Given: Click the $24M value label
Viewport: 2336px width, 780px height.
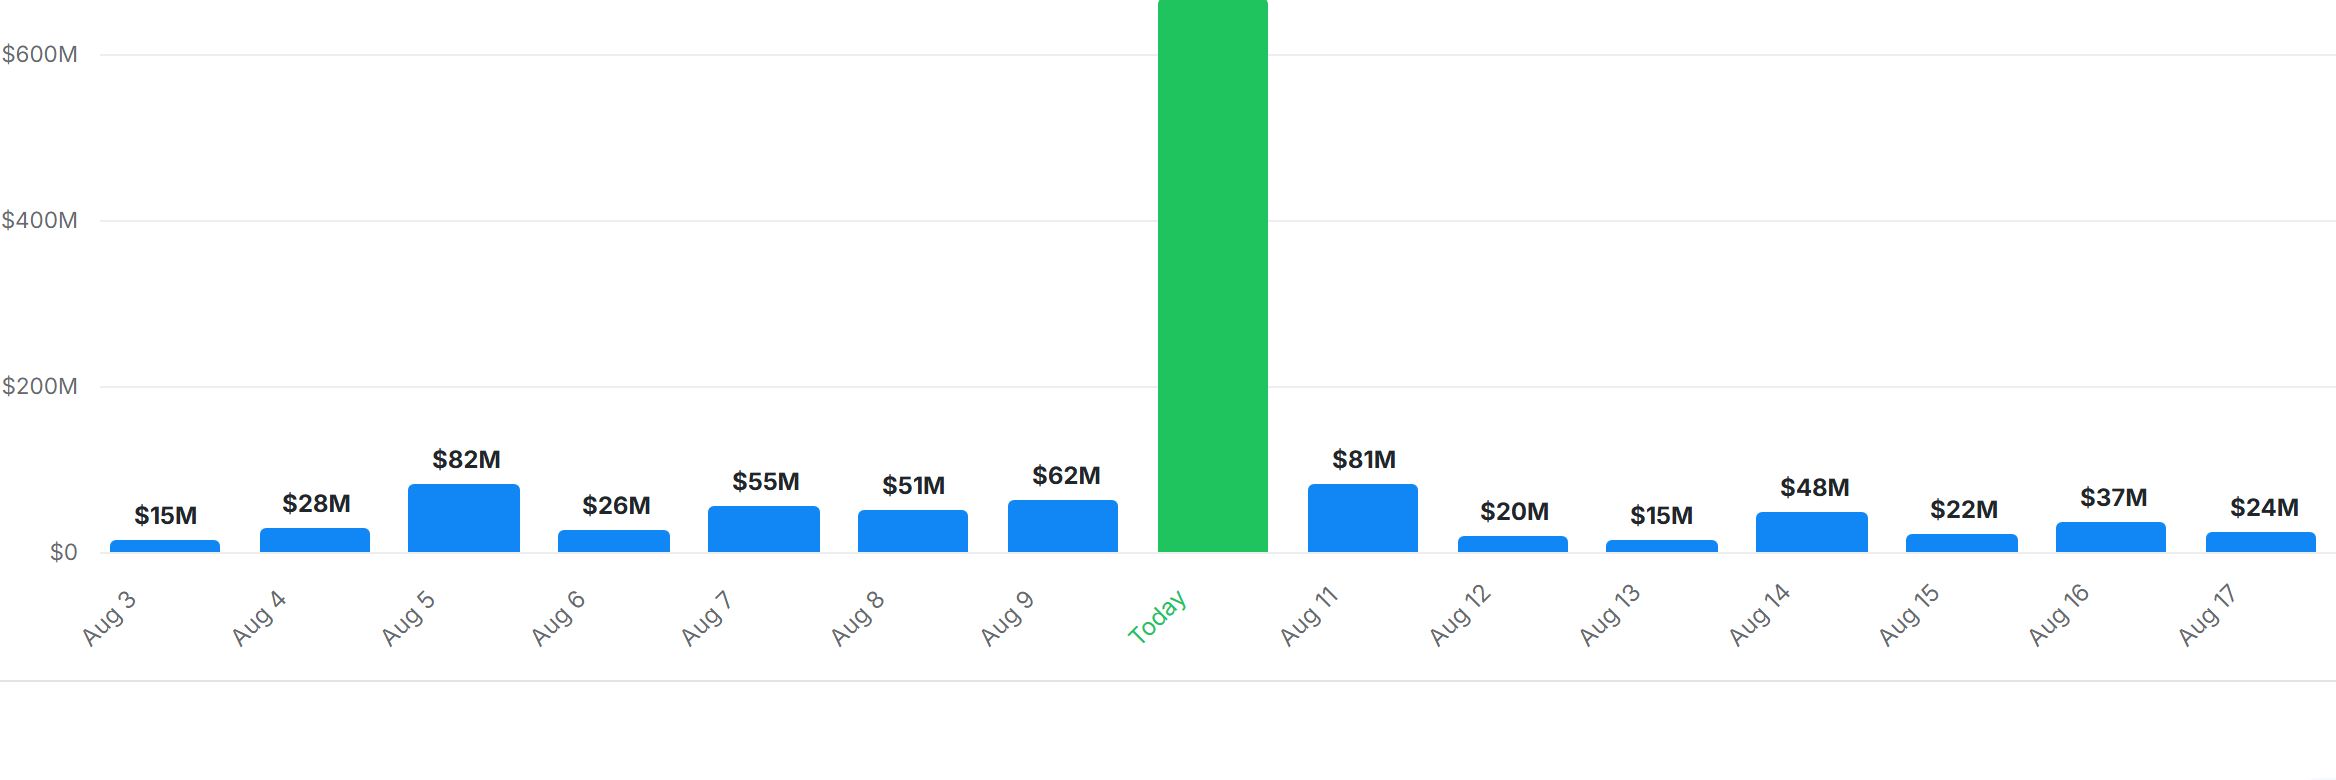Looking at the screenshot, I should 2264,508.
